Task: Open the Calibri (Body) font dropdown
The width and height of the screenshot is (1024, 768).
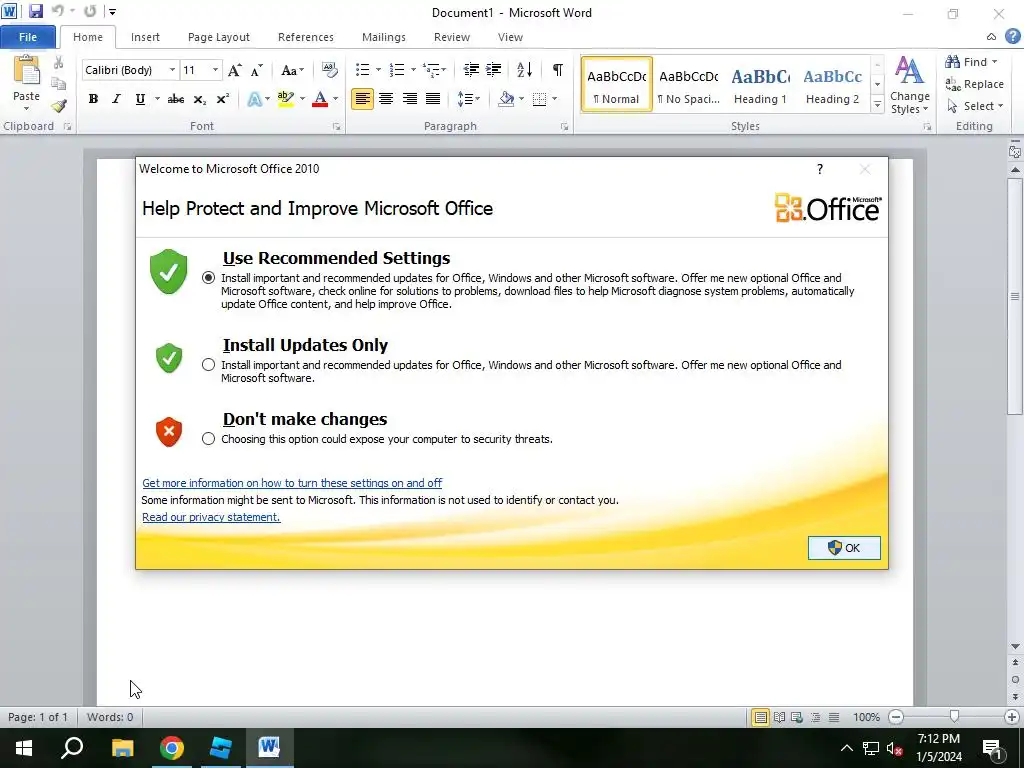Action: tap(172, 70)
